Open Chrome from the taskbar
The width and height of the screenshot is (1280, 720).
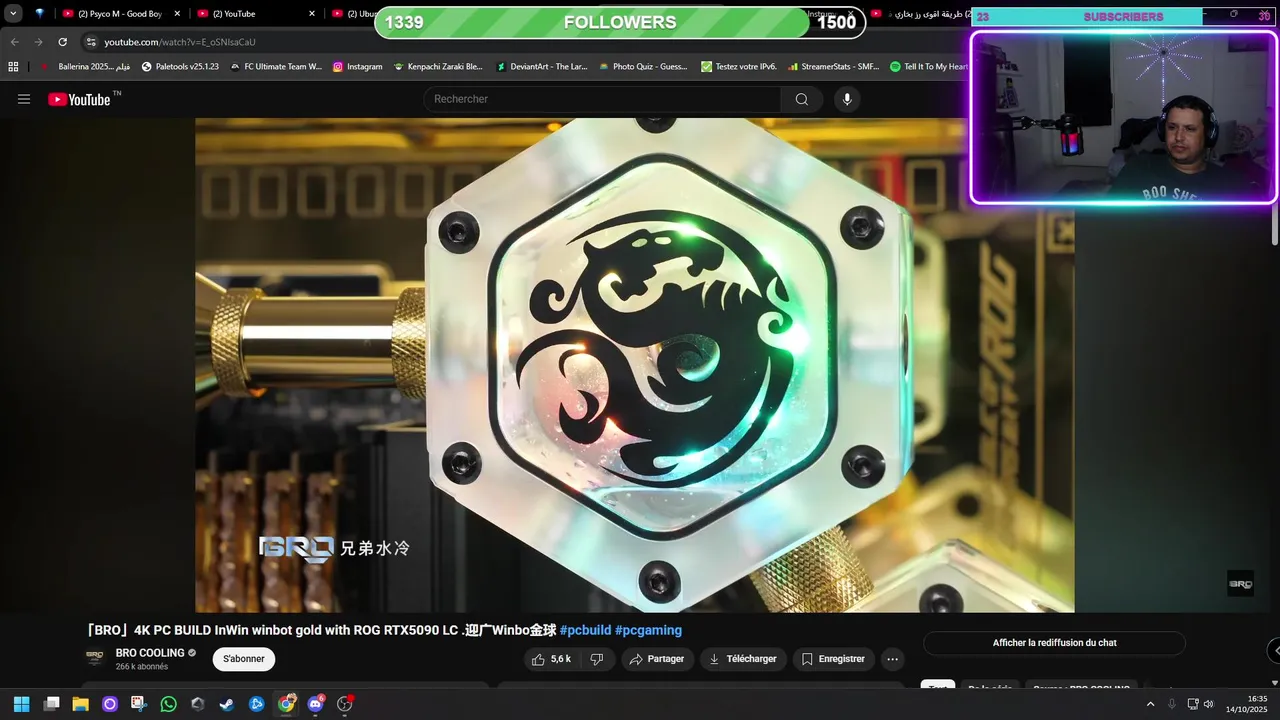(286, 704)
